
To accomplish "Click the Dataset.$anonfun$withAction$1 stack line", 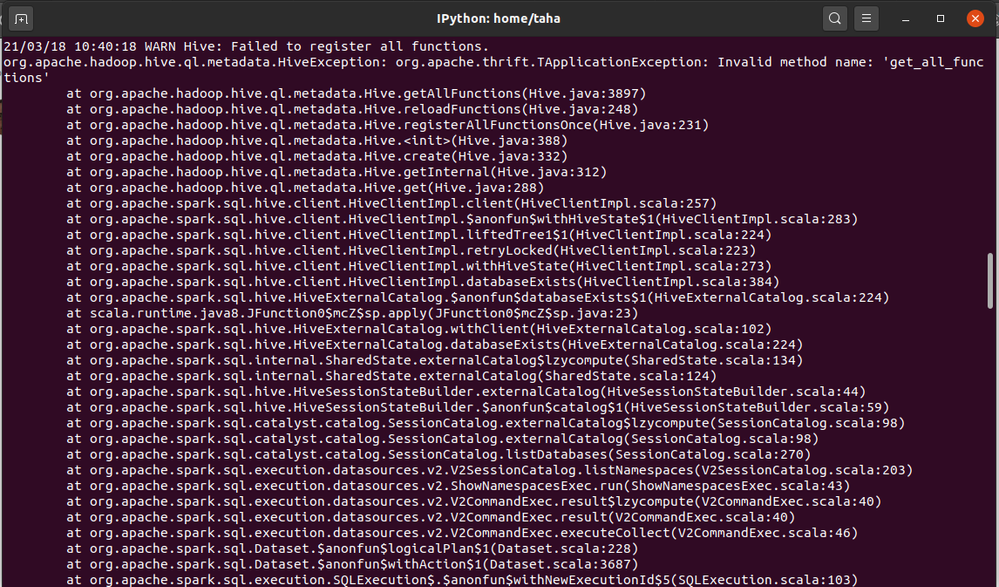I will click(x=352, y=564).
